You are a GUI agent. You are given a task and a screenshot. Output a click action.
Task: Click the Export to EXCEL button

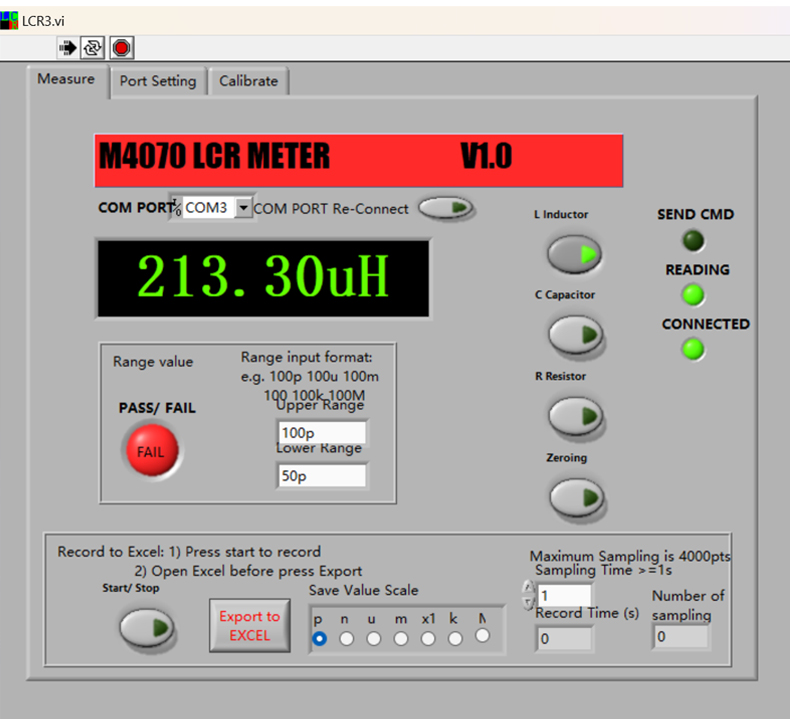tap(249, 626)
